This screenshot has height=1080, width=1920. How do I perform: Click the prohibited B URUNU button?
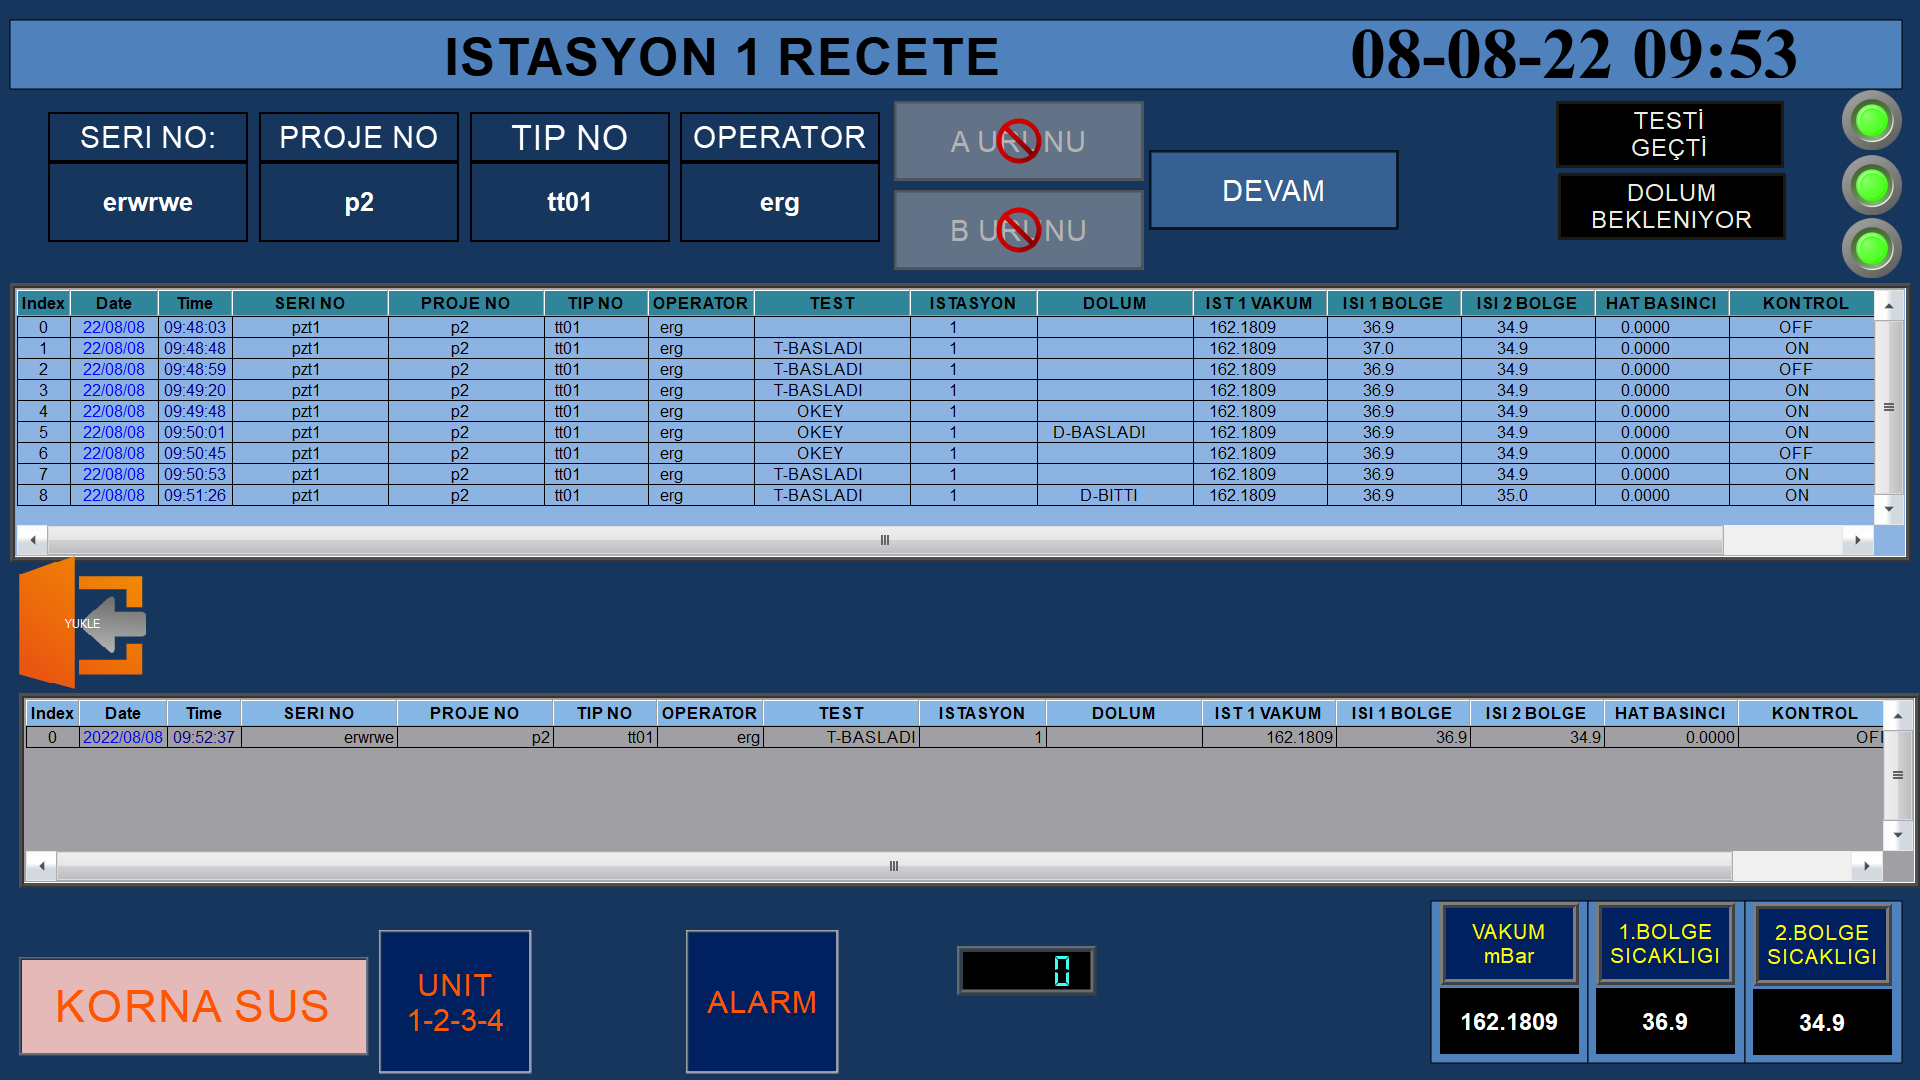1018,230
